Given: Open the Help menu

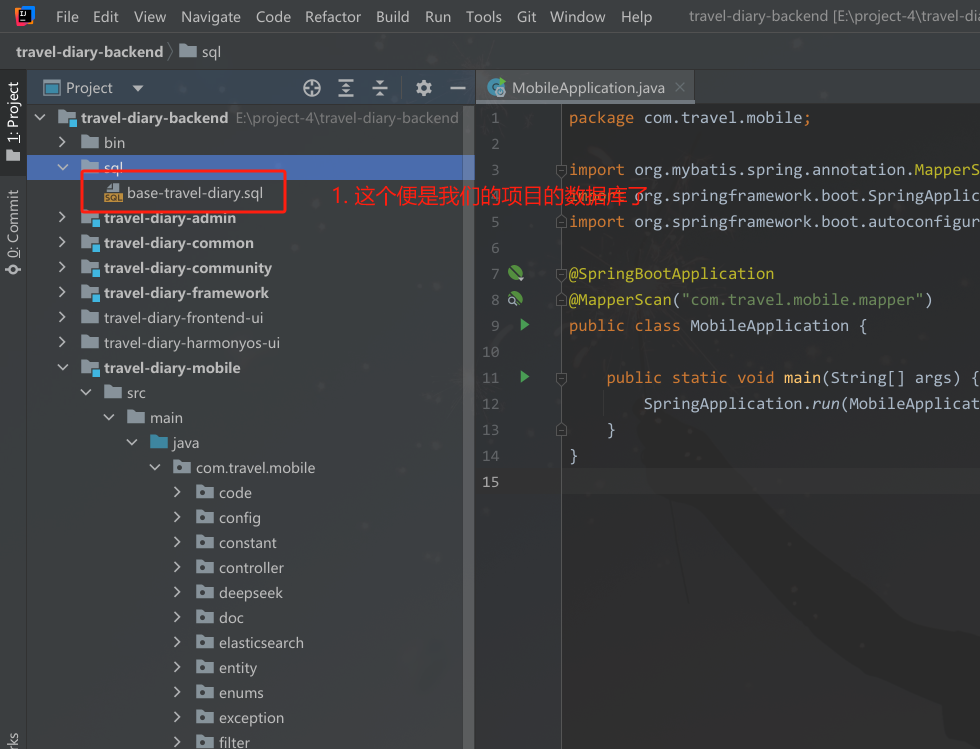Looking at the screenshot, I should coord(636,17).
